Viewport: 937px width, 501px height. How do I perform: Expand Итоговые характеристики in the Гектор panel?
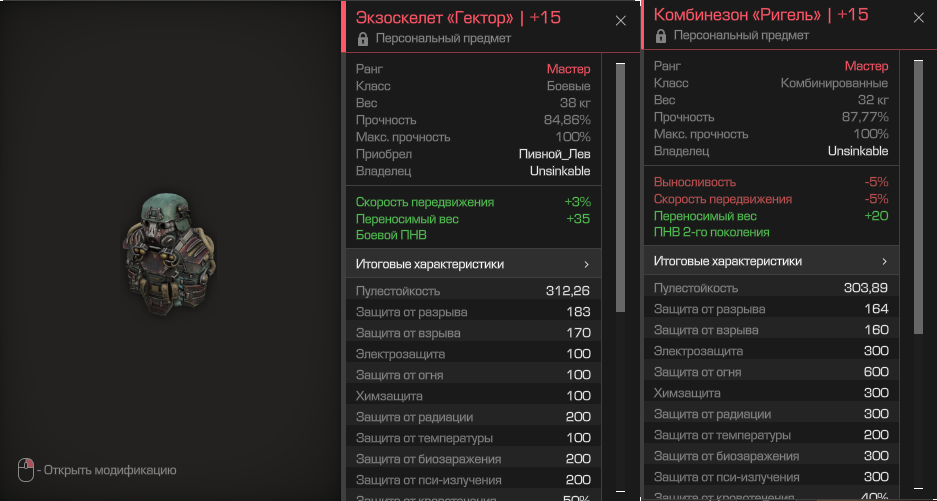click(x=472, y=264)
